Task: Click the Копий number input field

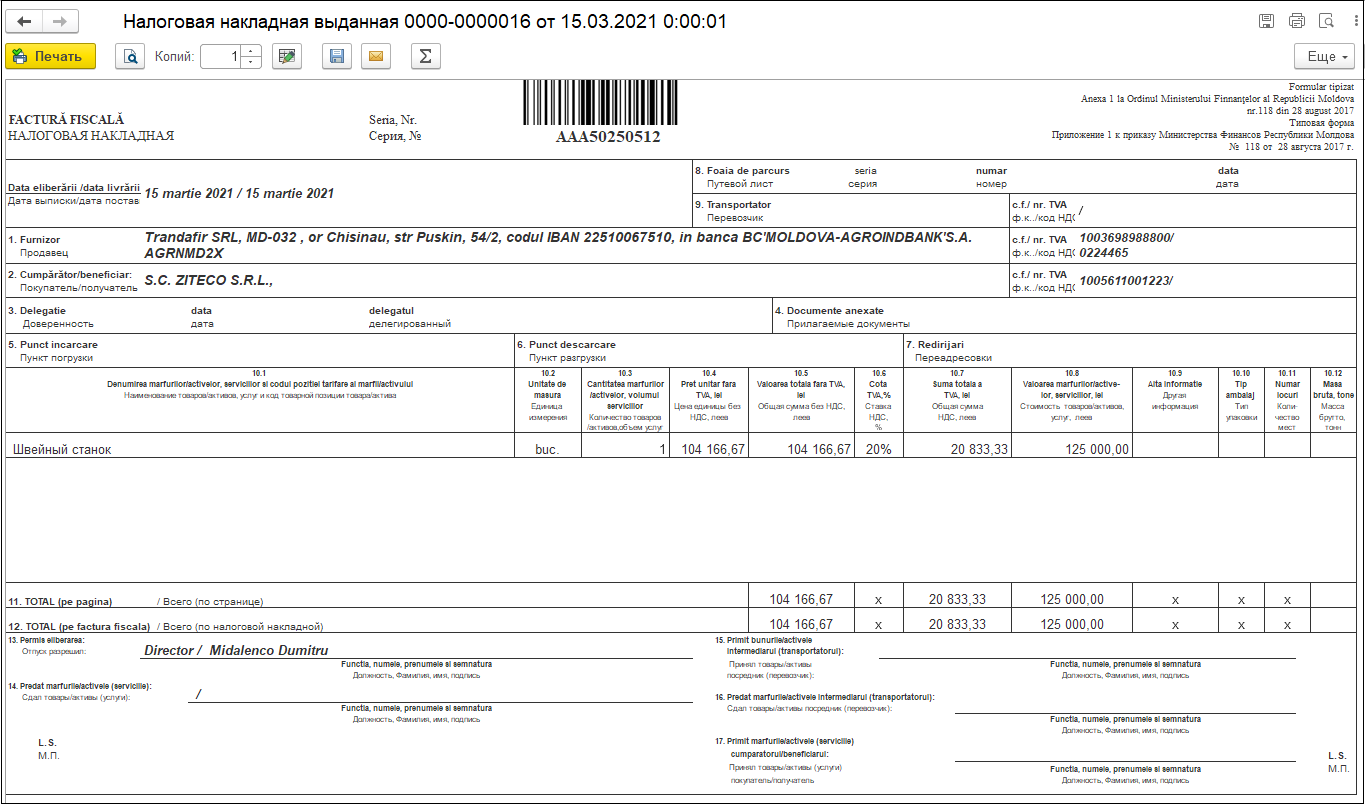Action: point(220,56)
